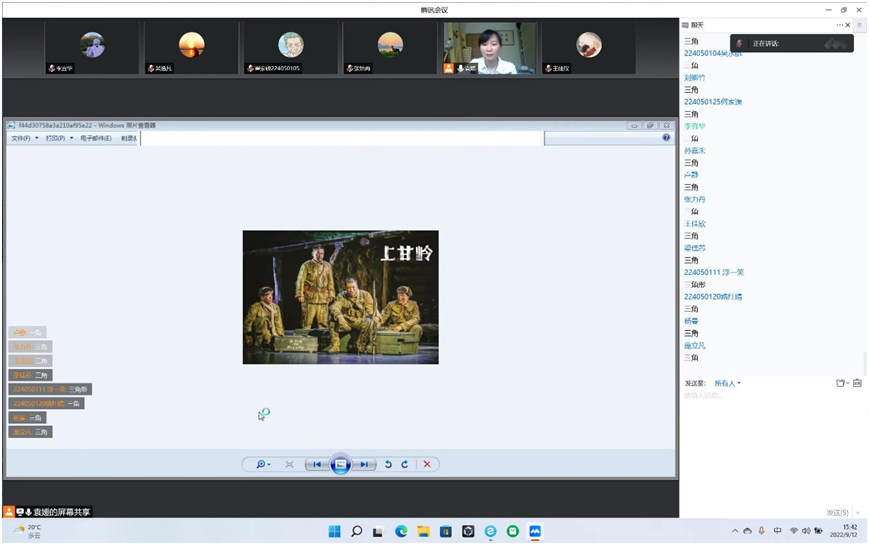
Task: Switch the 中 input method indicator
Action: [778, 531]
